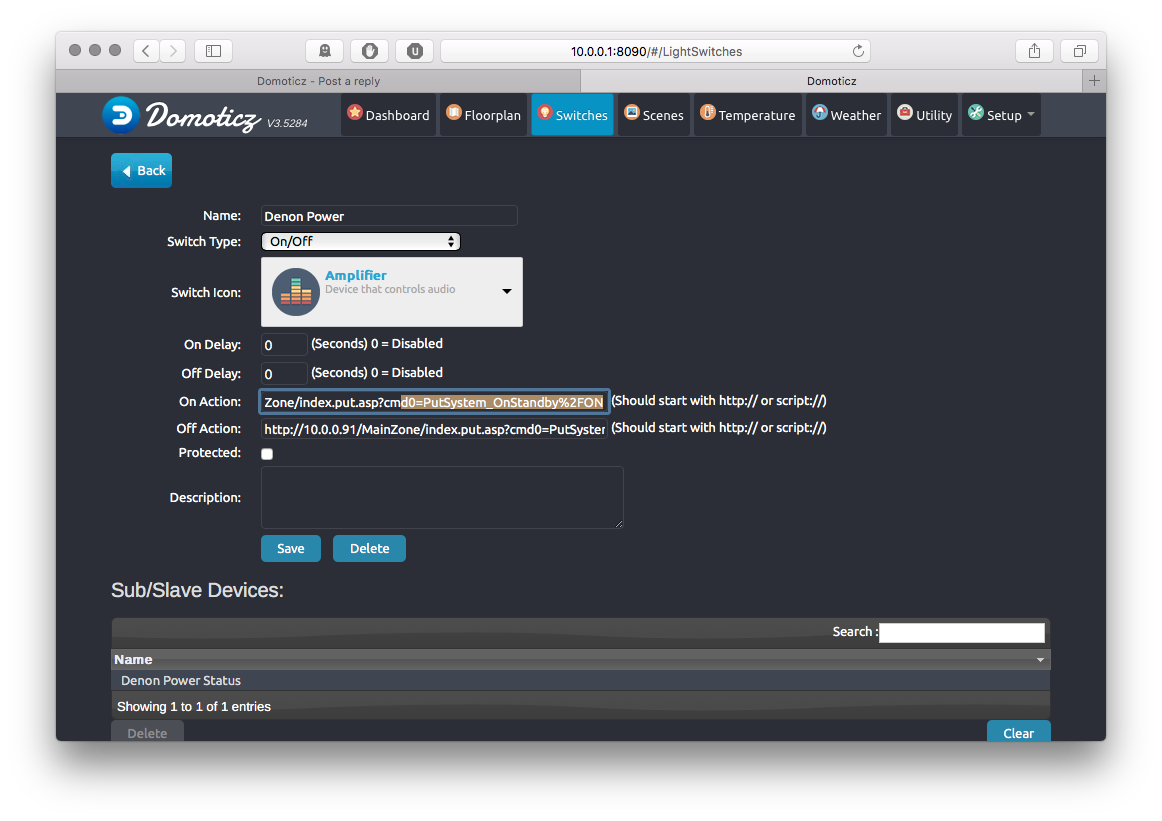Clear the sub/slave devices list
The image size is (1162, 821).
click(1018, 731)
